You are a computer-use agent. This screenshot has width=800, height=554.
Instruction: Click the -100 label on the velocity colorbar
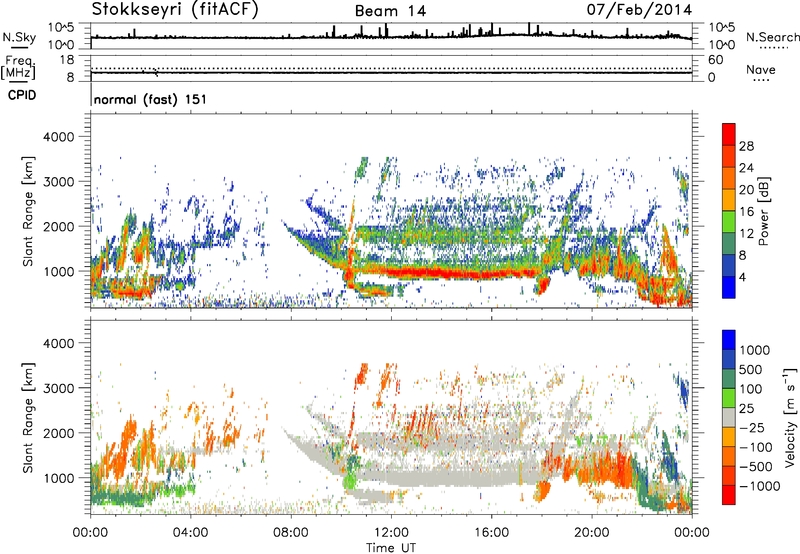point(756,447)
